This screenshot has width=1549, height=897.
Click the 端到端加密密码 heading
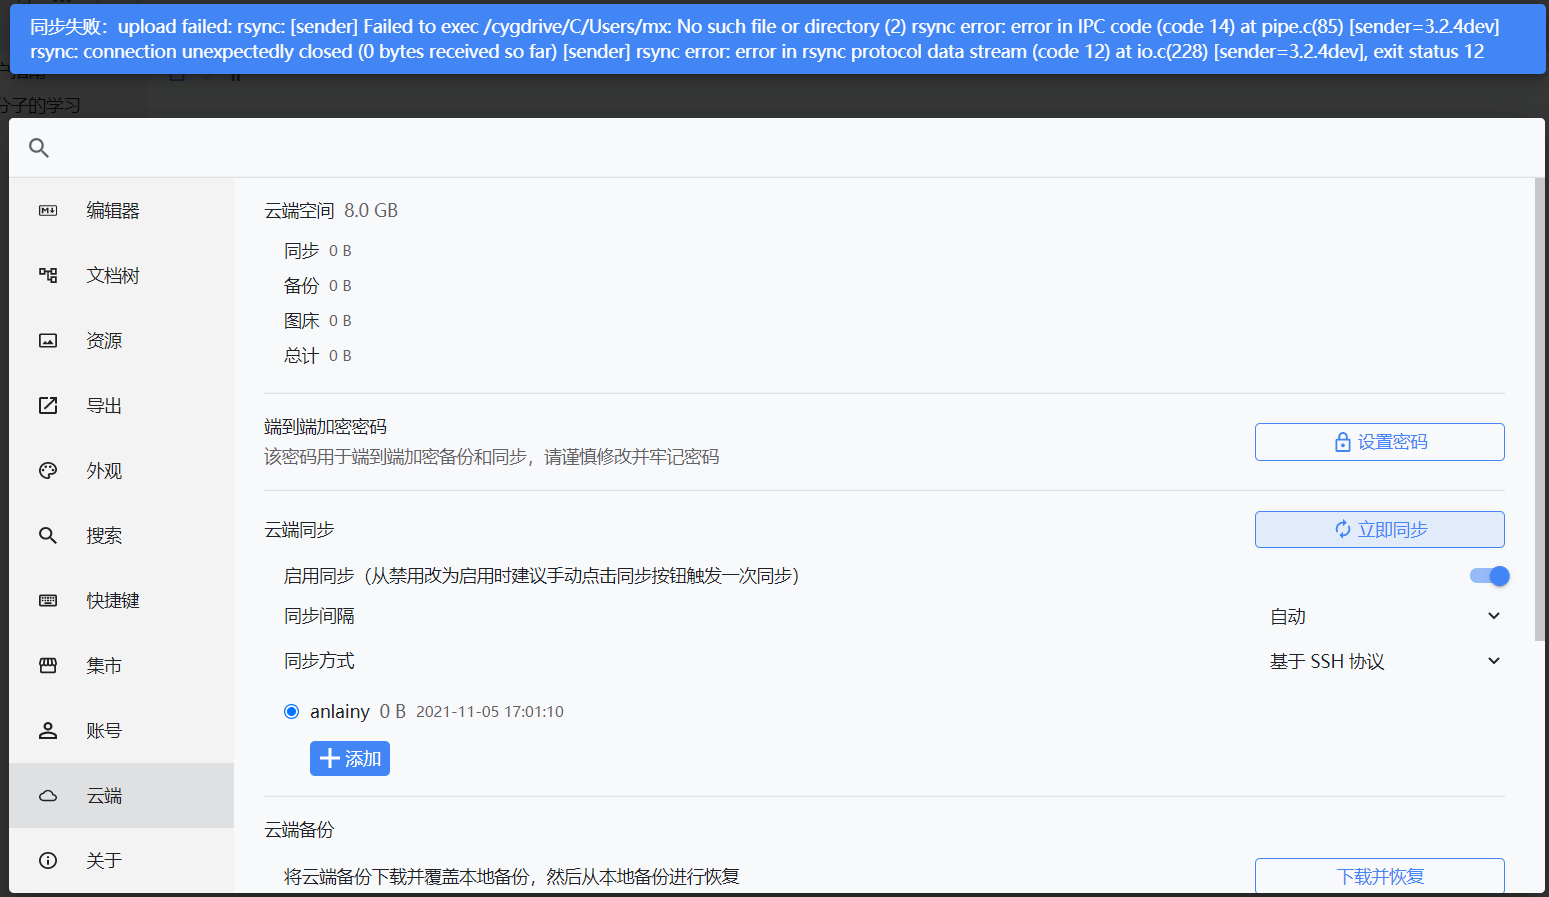(x=325, y=427)
